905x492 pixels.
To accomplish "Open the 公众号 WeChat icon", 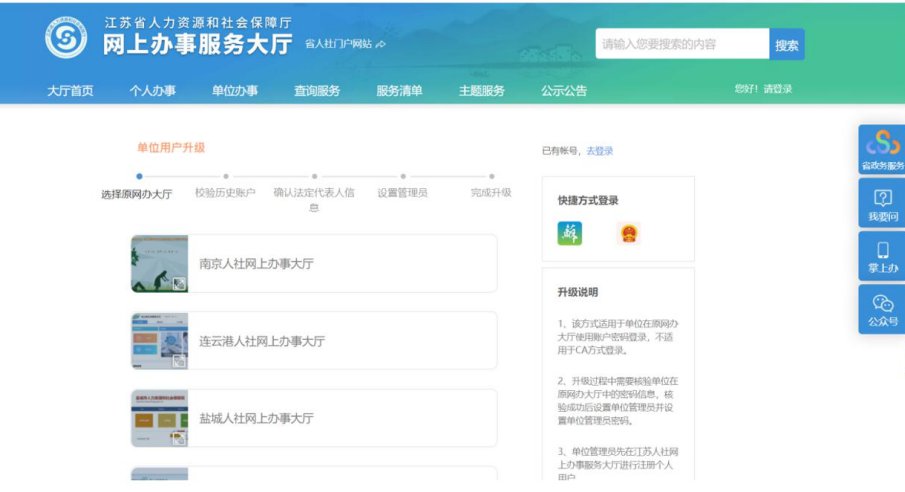I will click(882, 309).
